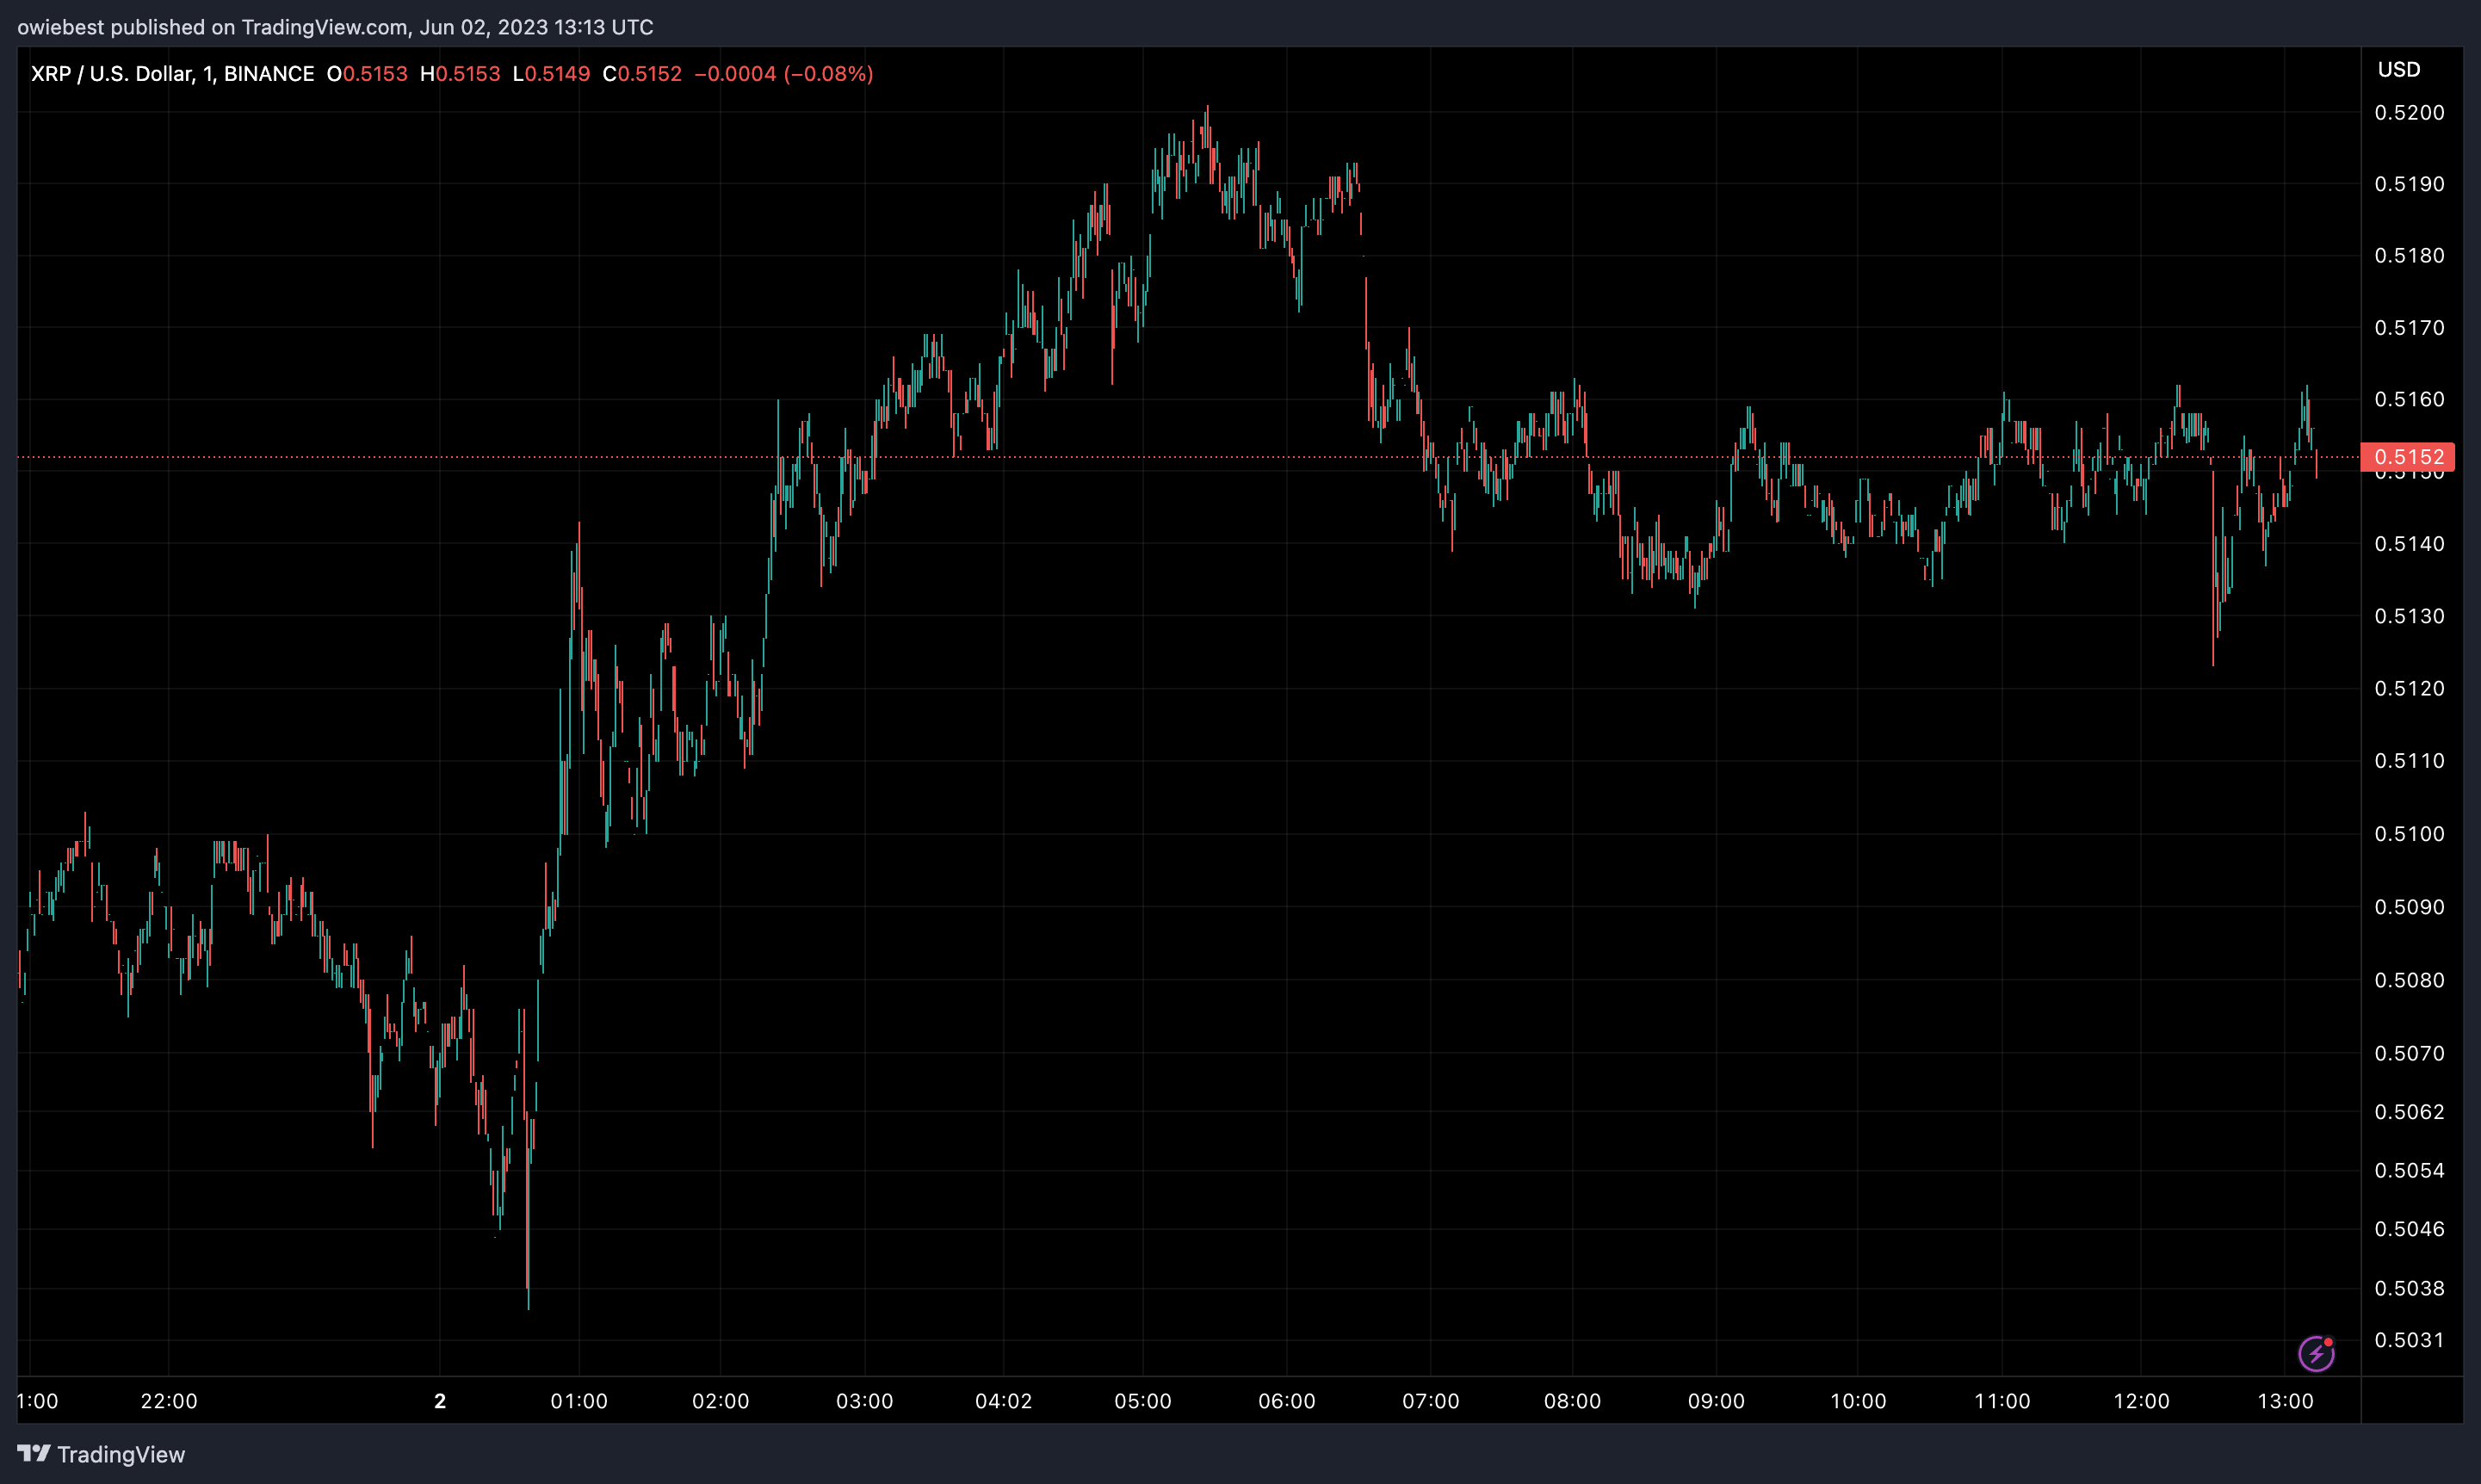Click the bold date marker 2 on time axis
2481x1484 pixels.
click(x=440, y=1401)
